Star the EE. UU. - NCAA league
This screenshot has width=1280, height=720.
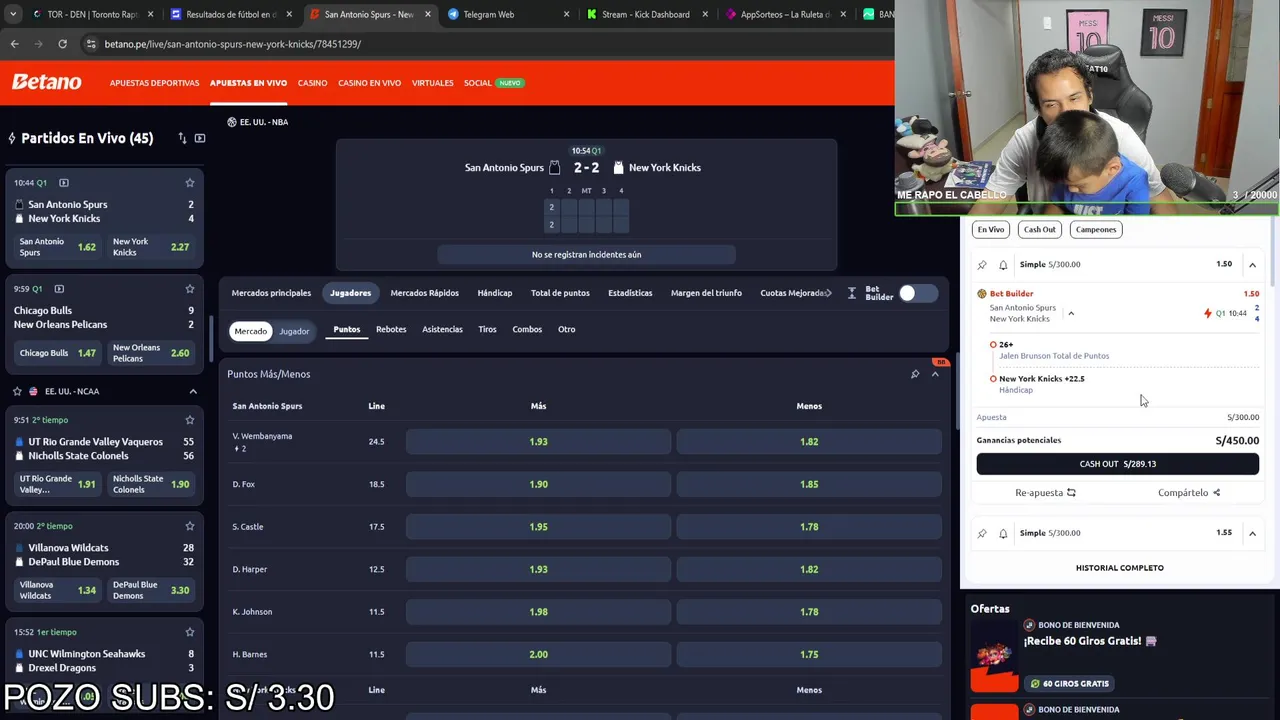(x=17, y=391)
